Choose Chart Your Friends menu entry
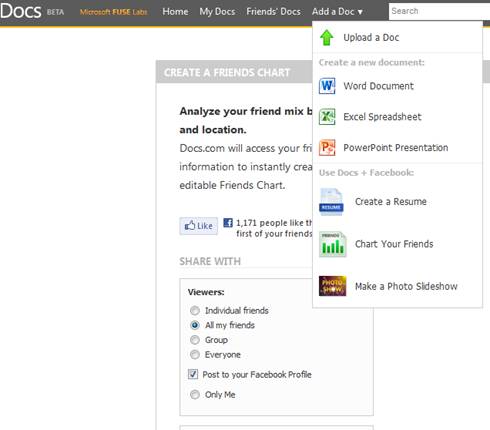490x430 pixels. pos(397,244)
